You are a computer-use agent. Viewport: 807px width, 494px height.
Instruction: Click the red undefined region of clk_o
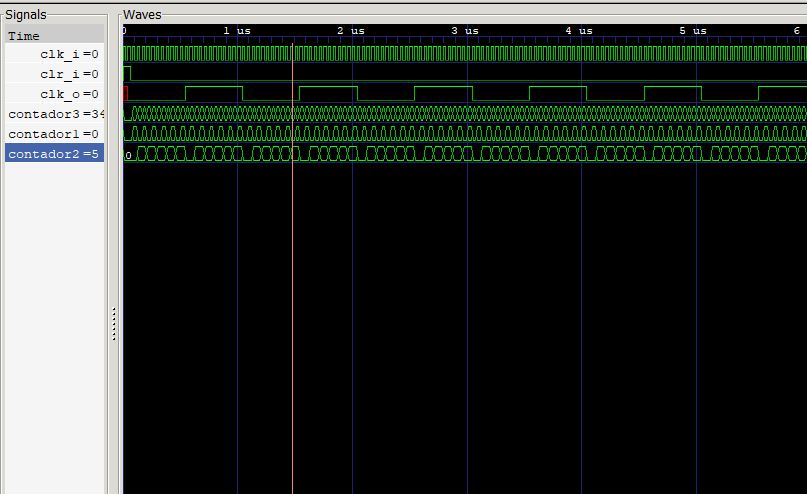coord(125,93)
